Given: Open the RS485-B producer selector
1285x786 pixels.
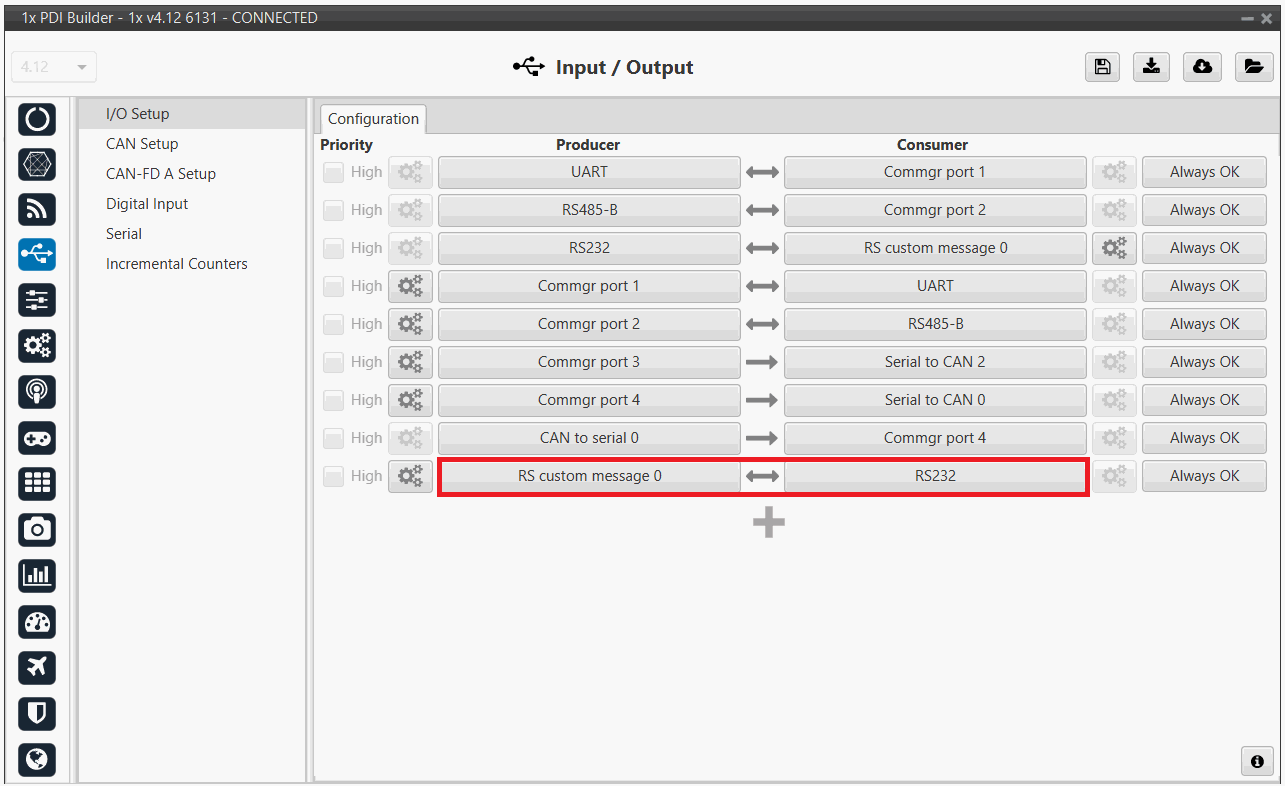Looking at the screenshot, I should click(589, 210).
